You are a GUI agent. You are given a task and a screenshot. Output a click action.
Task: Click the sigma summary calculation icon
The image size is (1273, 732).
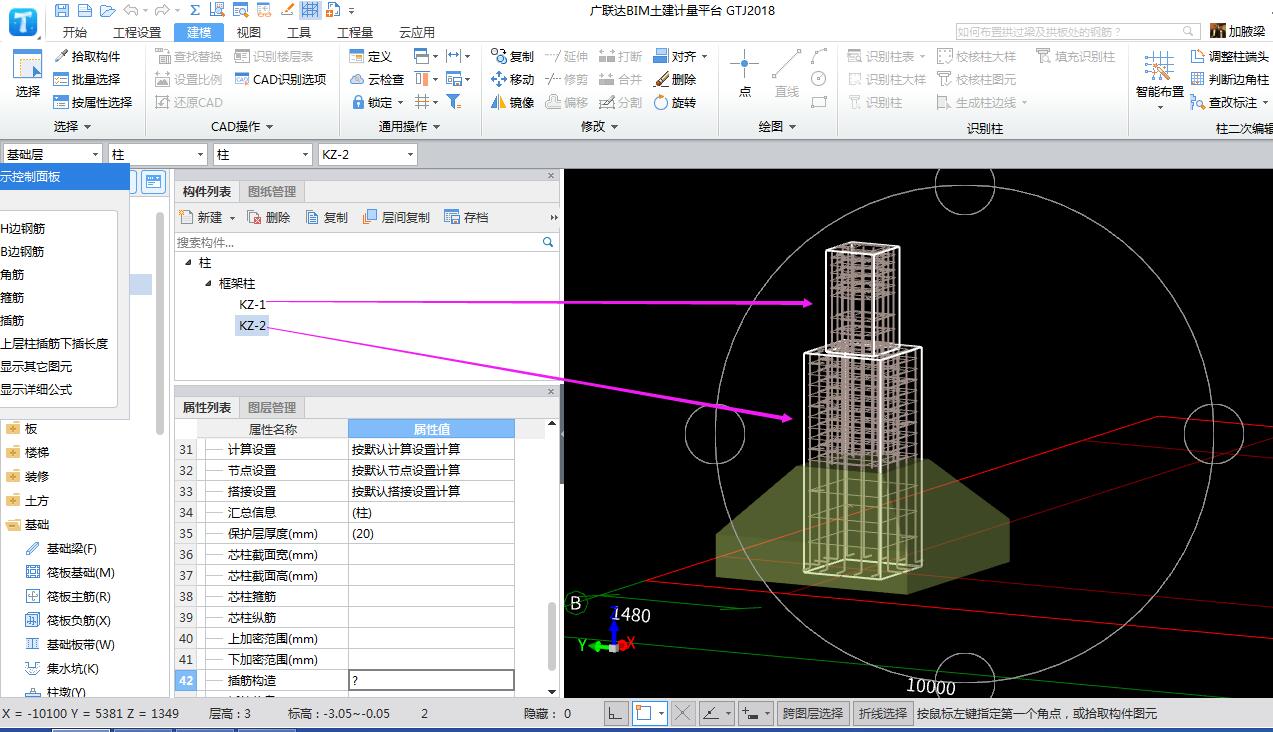(194, 10)
